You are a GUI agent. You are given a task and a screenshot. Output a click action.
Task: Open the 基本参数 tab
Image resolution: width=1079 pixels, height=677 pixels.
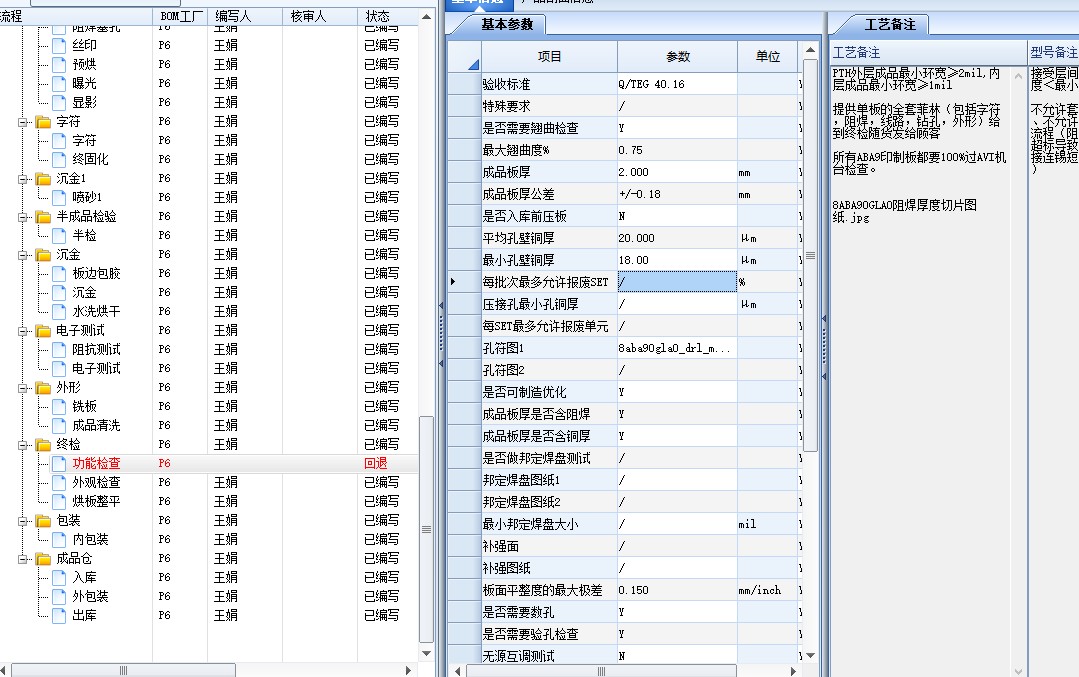tap(506, 25)
